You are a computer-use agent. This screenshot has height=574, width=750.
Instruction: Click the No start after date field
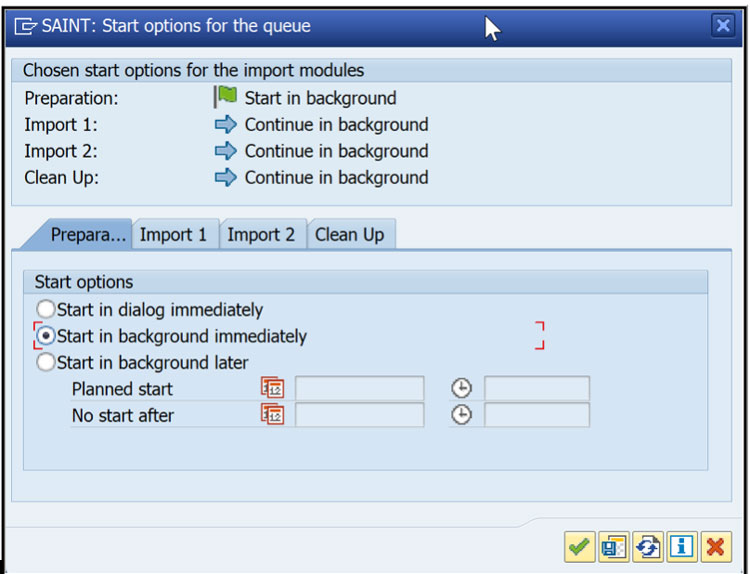tap(359, 415)
